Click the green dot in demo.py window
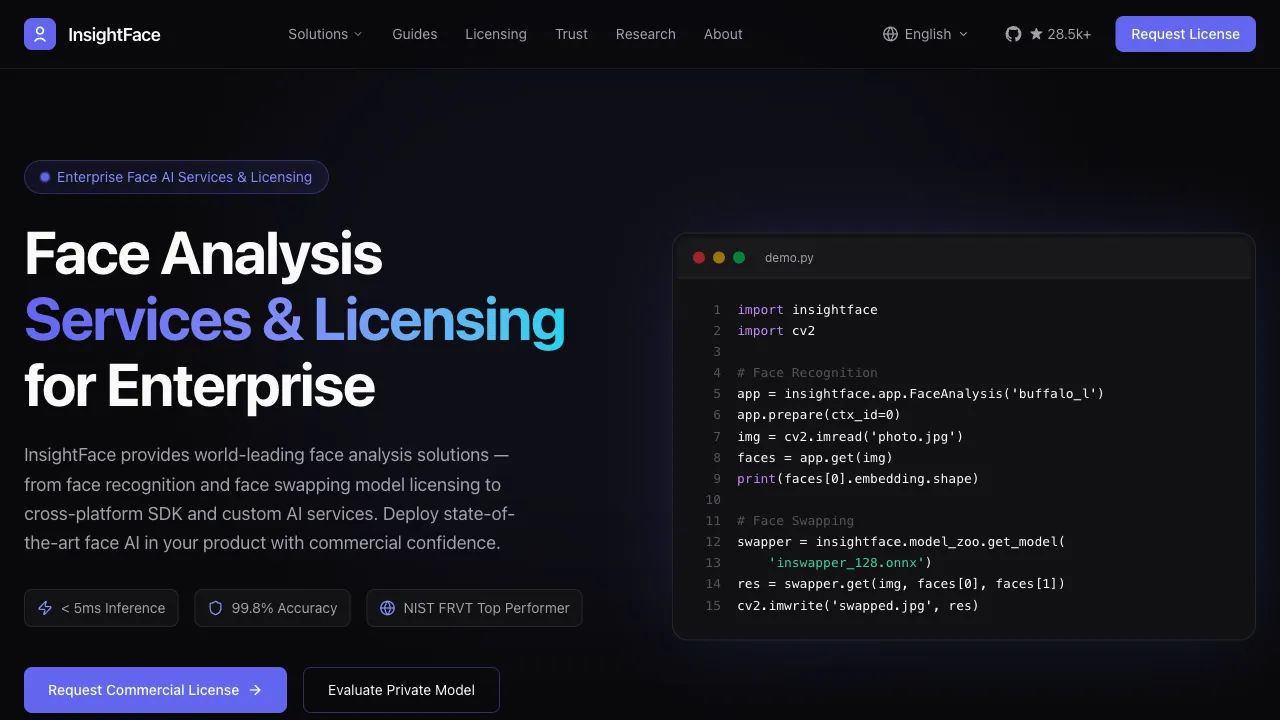The height and width of the screenshot is (720, 1280). (739, 258)
